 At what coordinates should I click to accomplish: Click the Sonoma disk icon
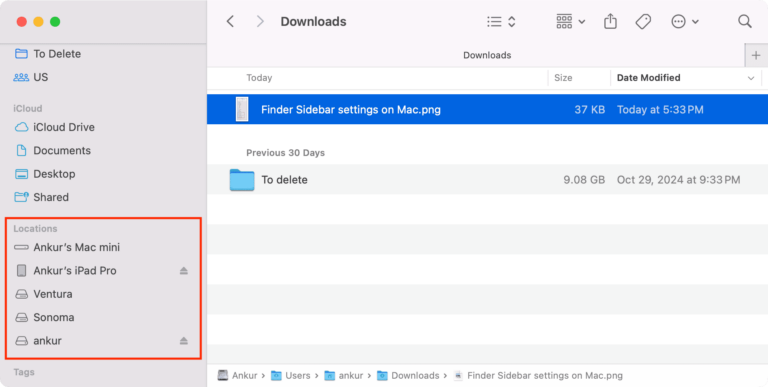click(x=22, y=317)
